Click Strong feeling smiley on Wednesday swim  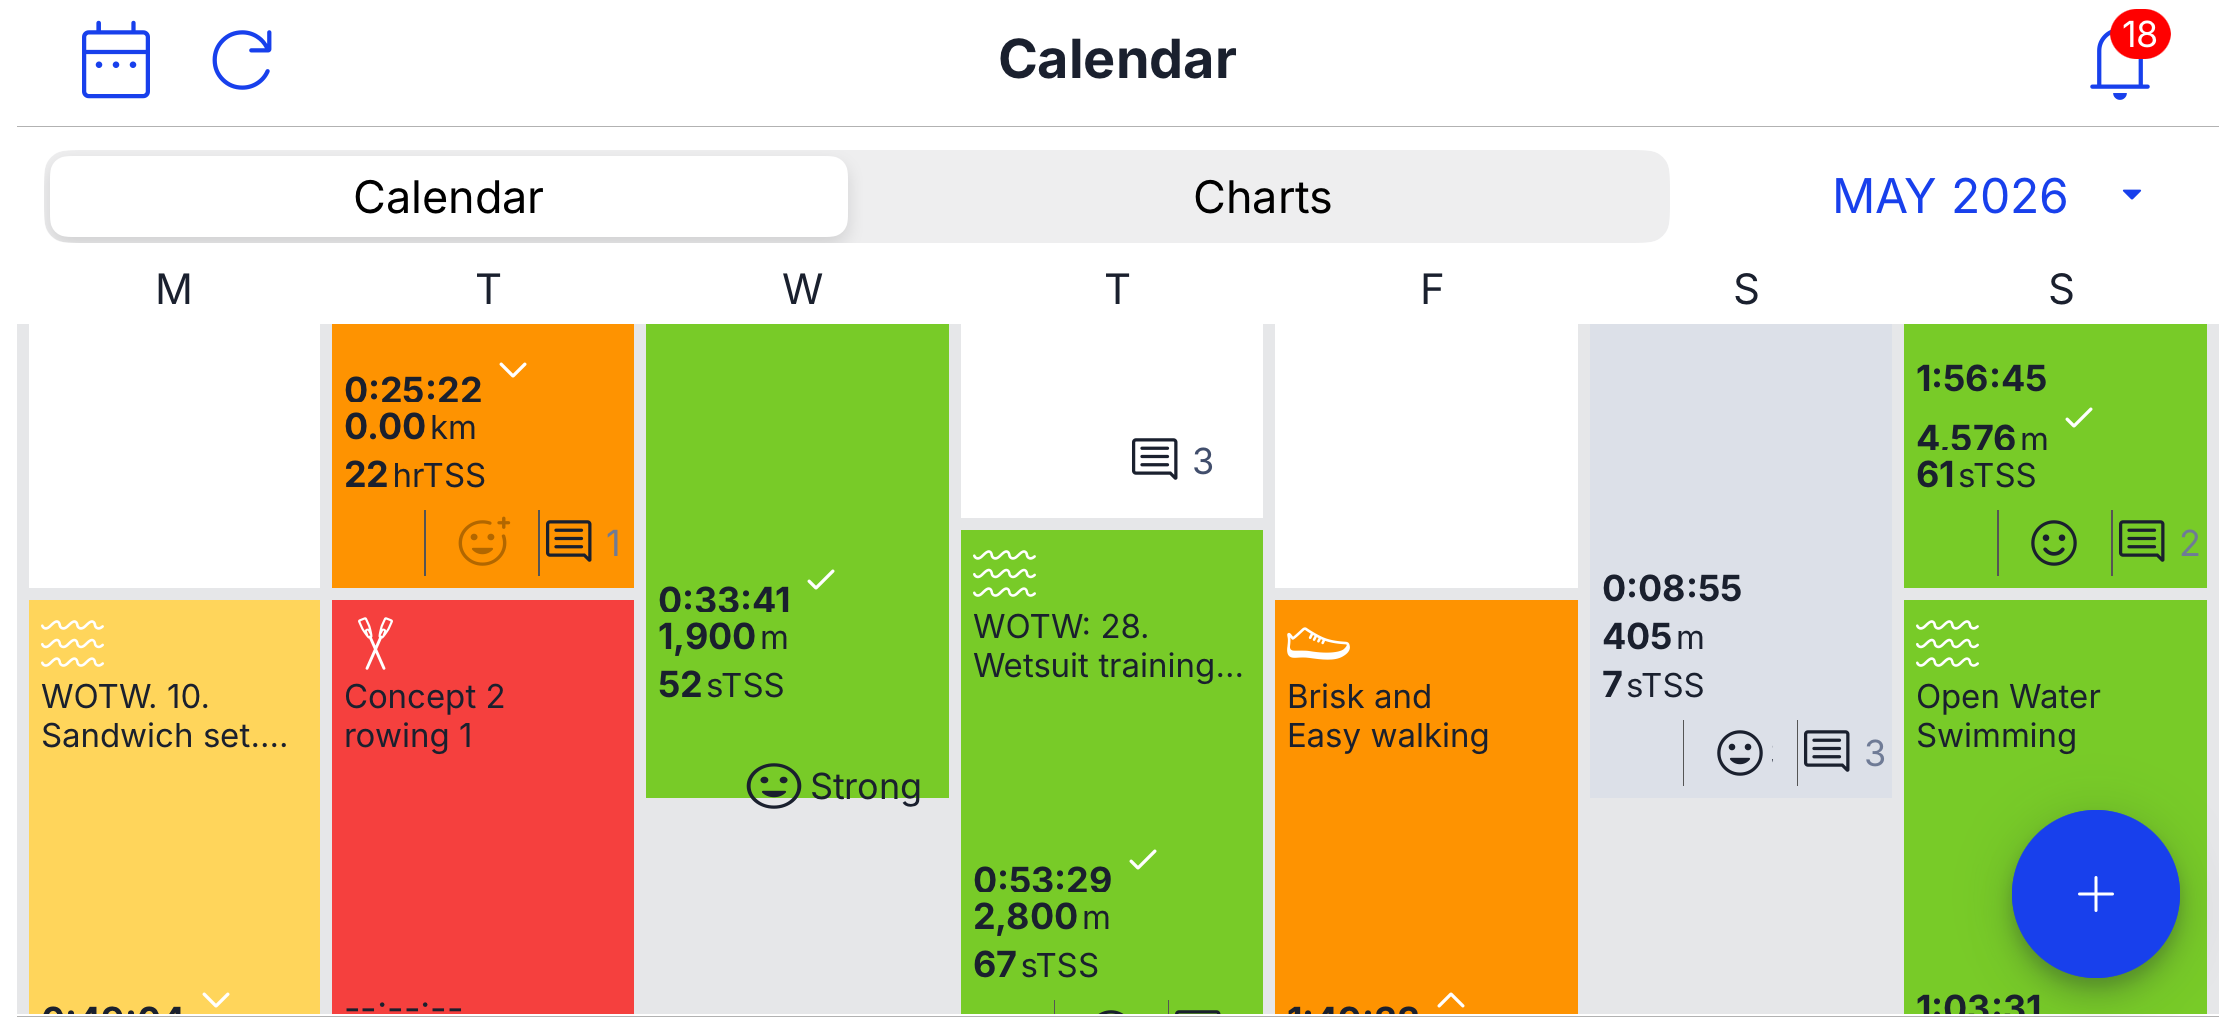coord(774,786)
